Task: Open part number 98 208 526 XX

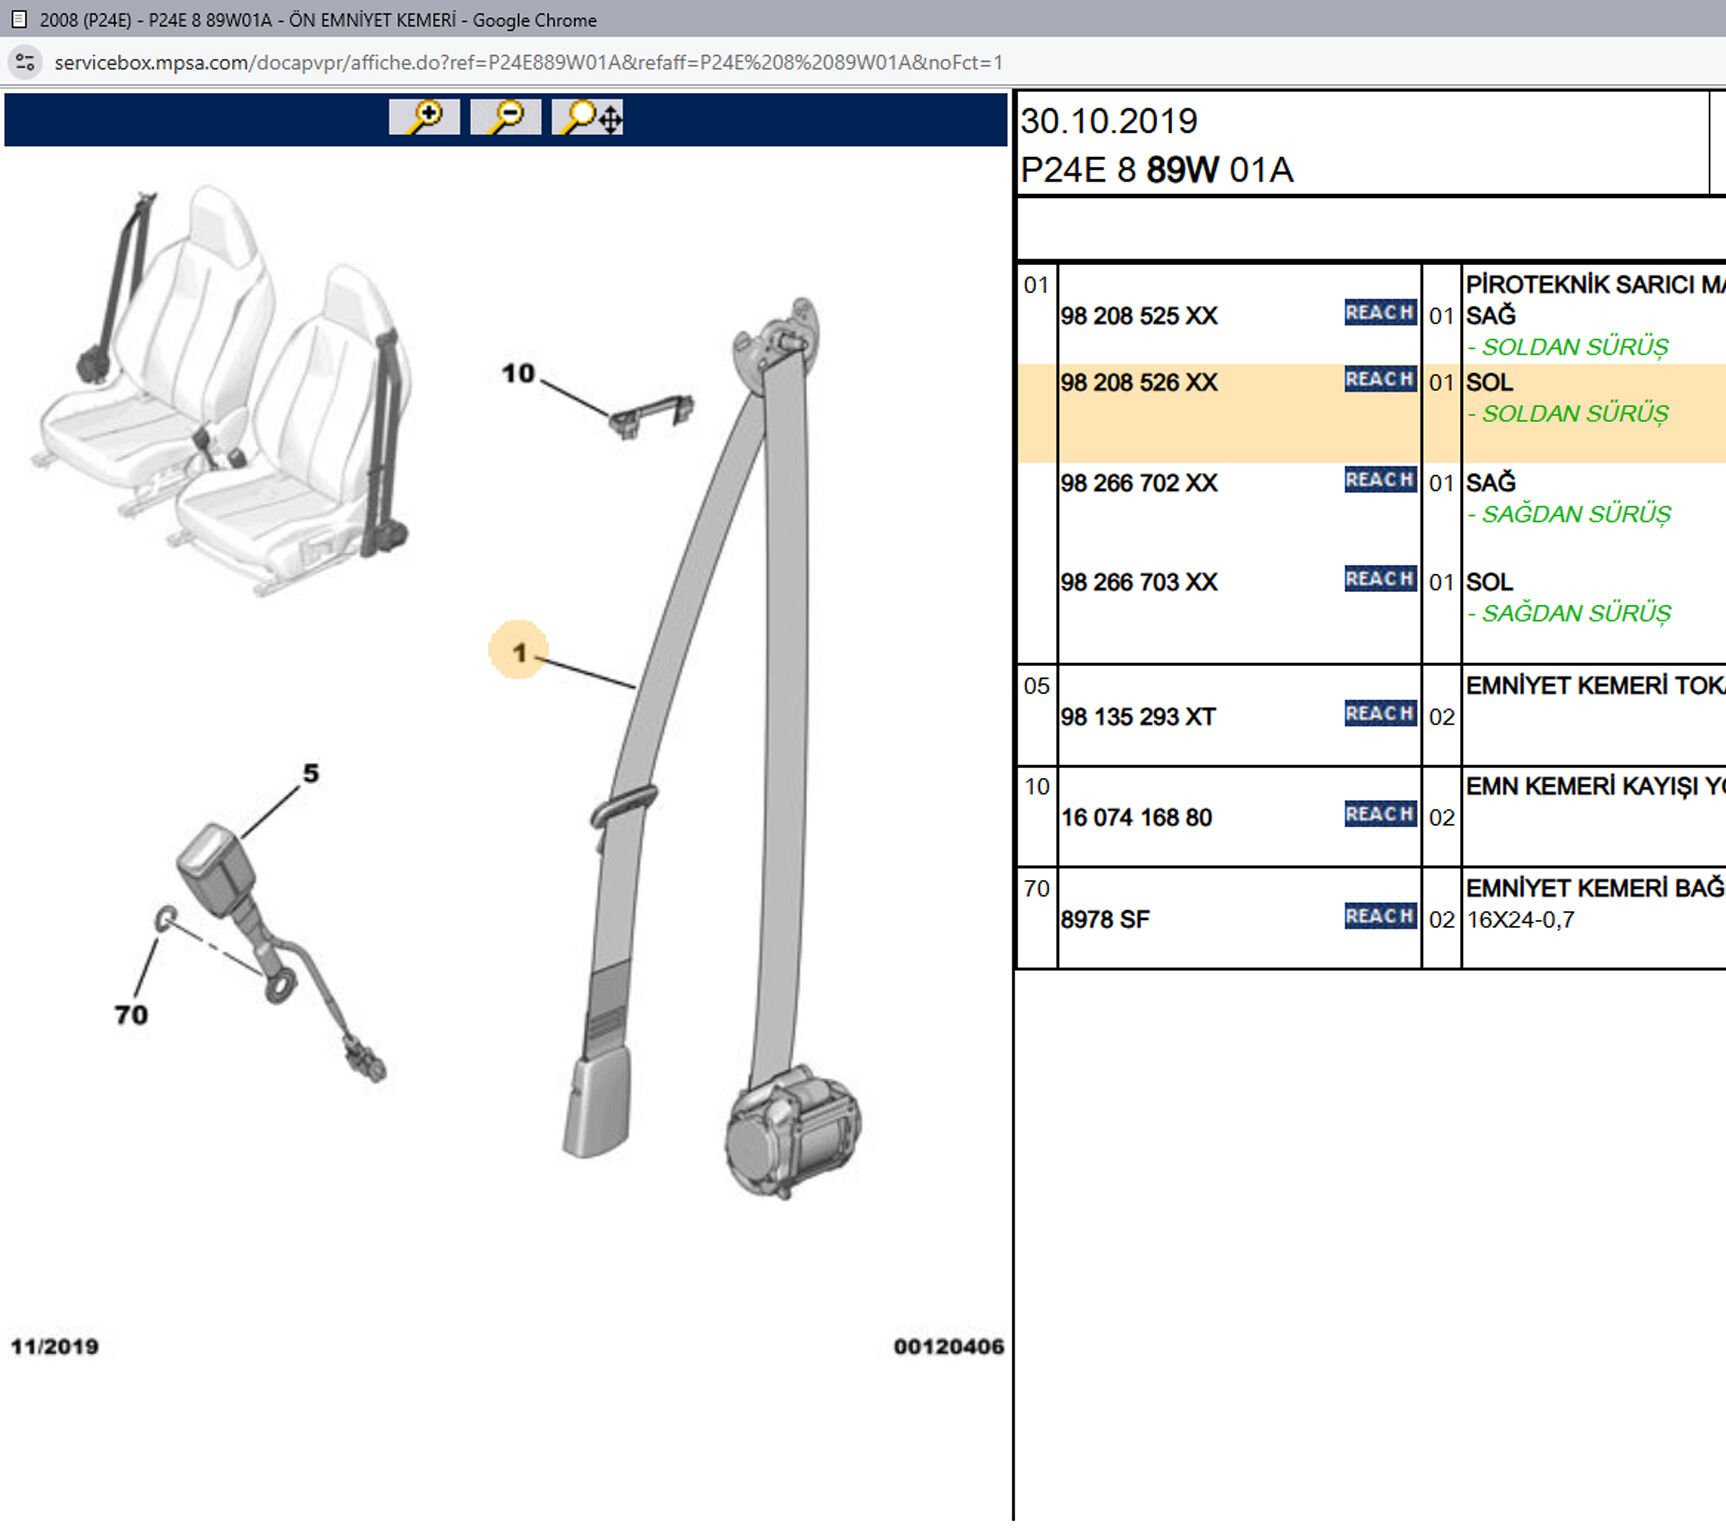Action: pos(1139,383)
